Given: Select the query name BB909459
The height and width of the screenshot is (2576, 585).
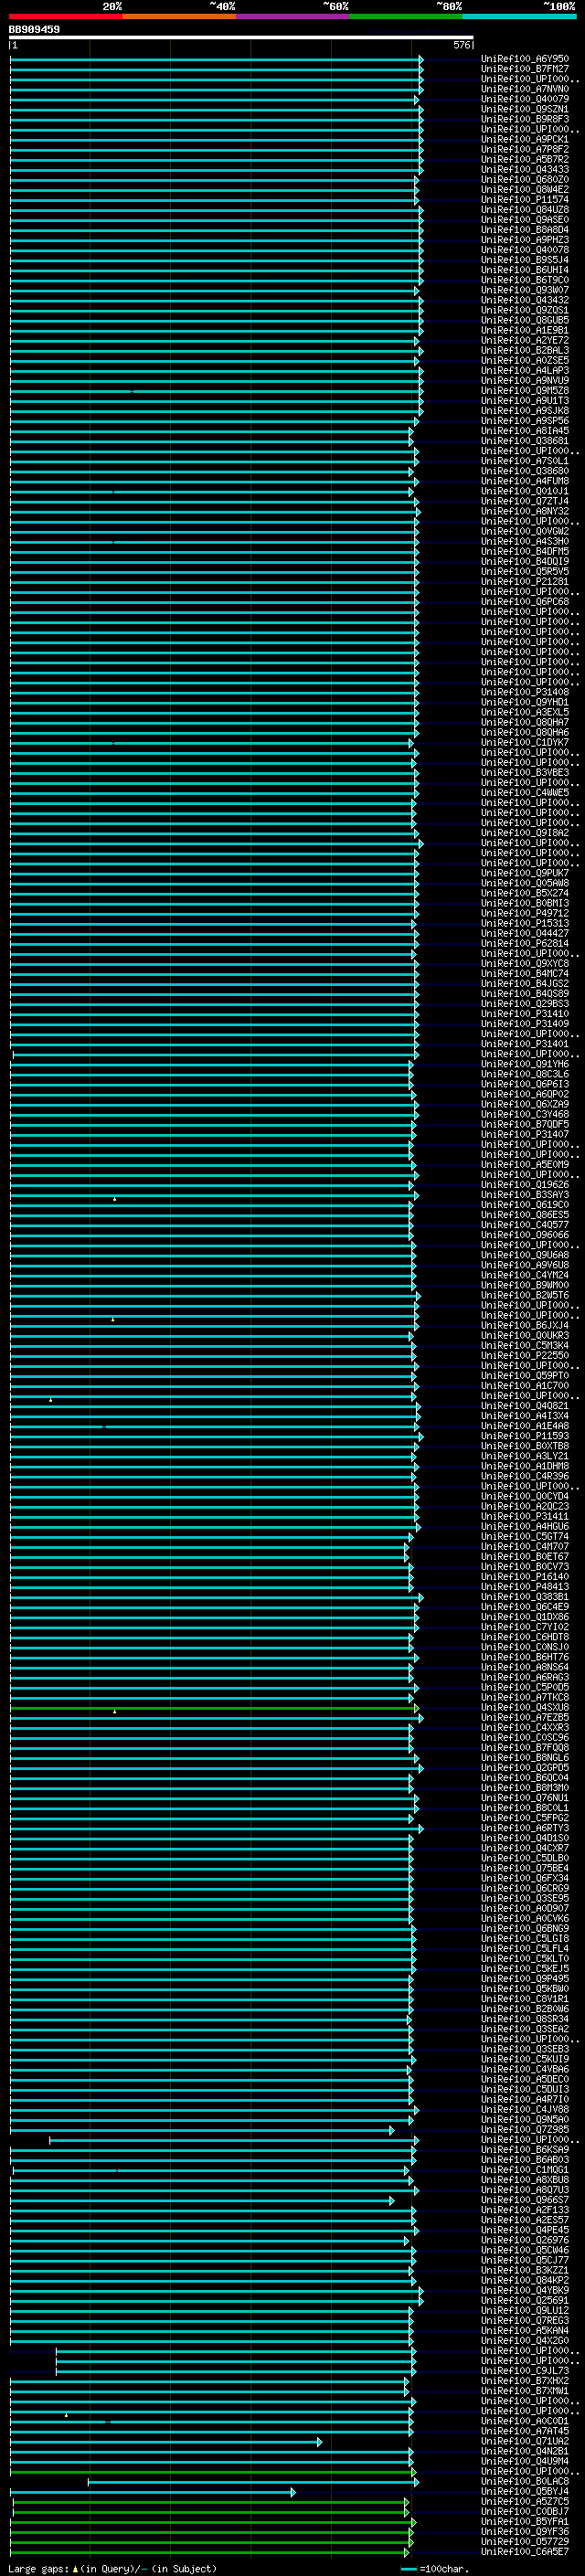Looking at the screenshot, I should tap(35, 29).
